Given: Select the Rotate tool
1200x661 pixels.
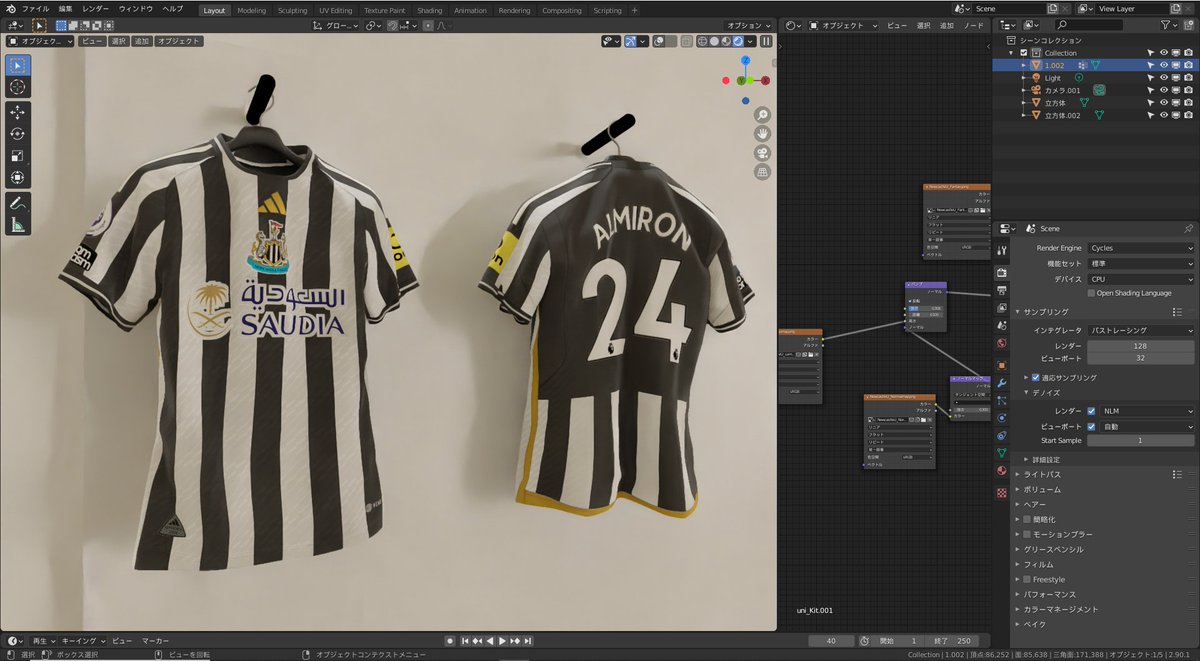Looking at the screenshot, I should coord(18,134).
